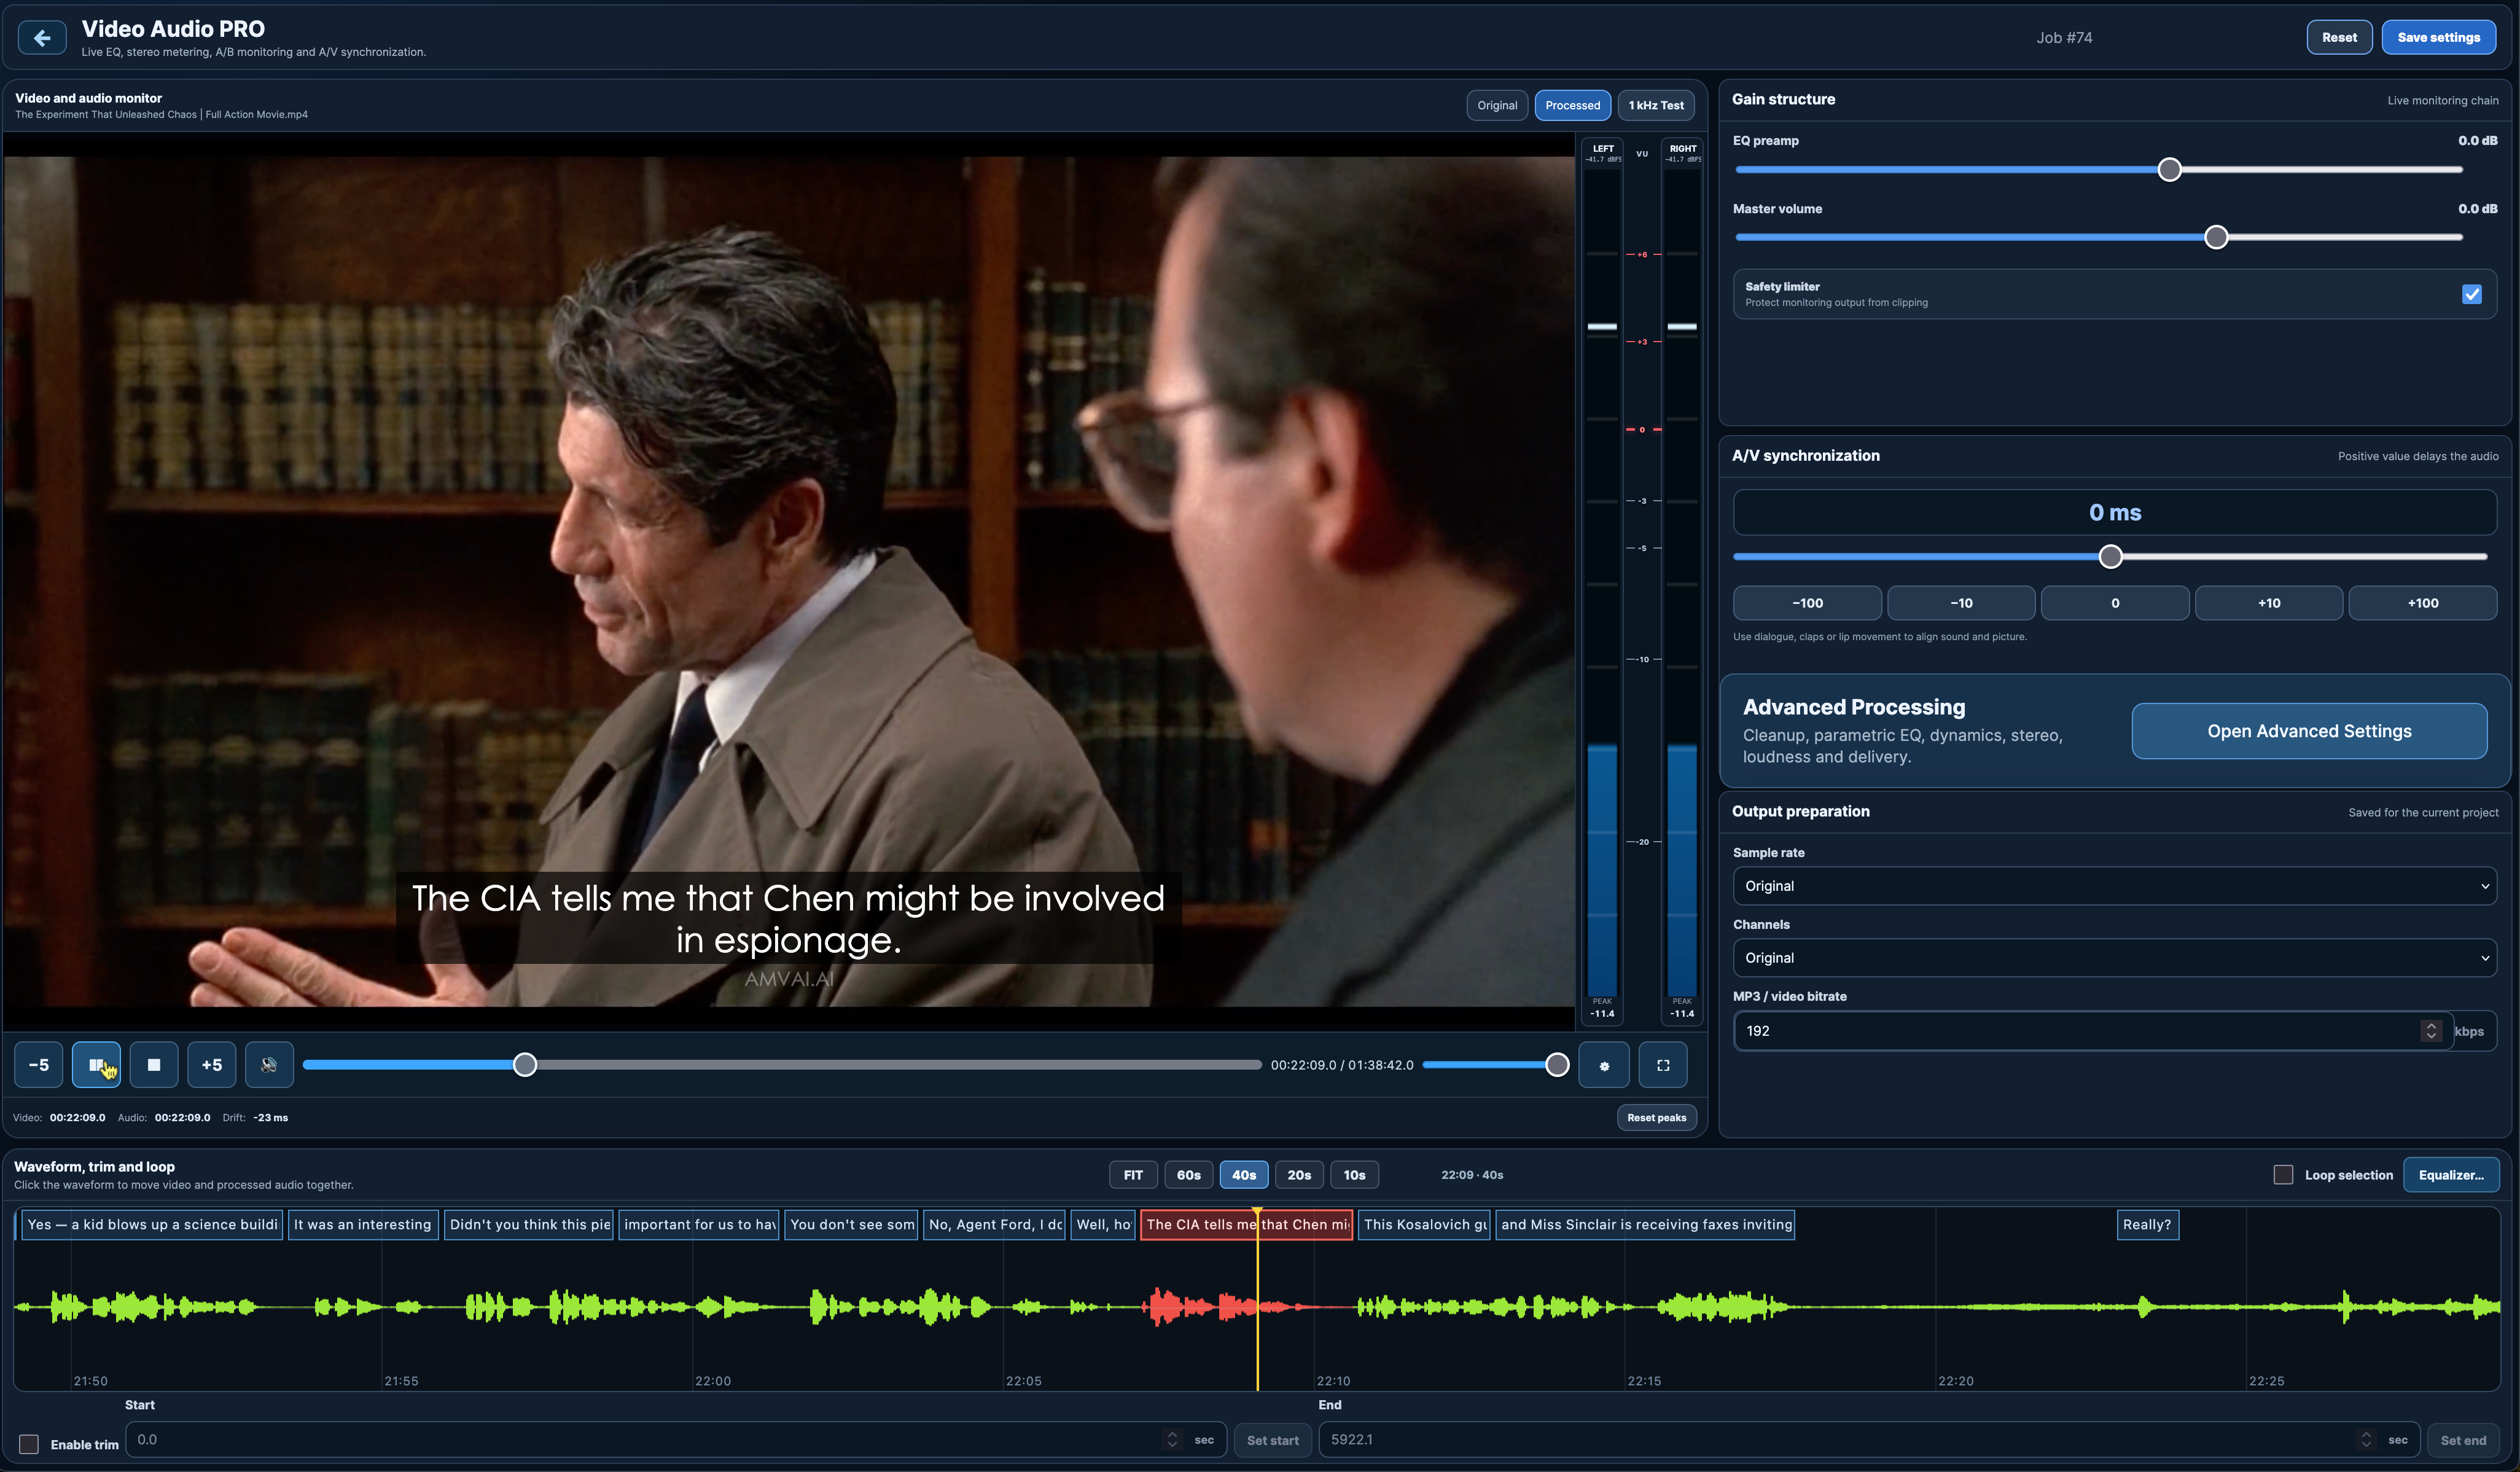Screen dimensions: 2520x1472
Task: Shift audio sync by −10 ms
Action: (1961, 603)
